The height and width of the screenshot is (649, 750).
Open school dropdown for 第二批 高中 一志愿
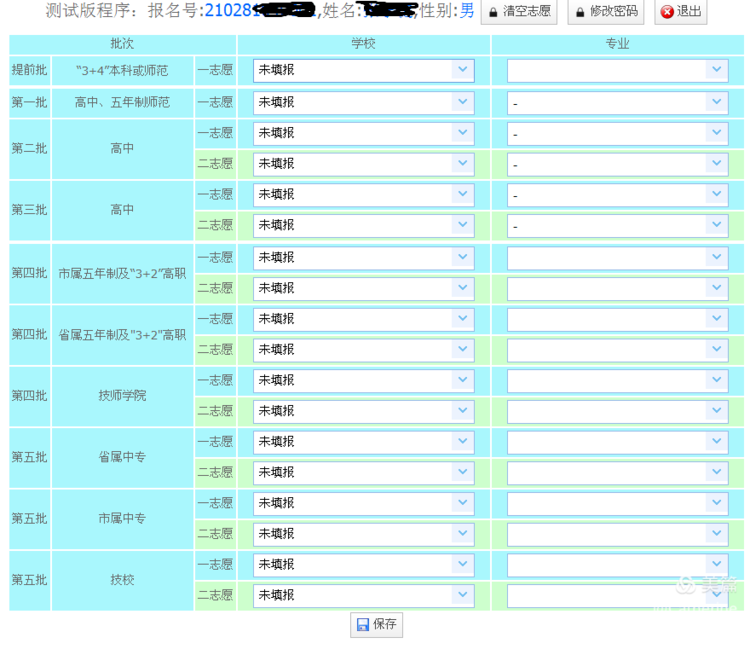(x=364, y=133)
